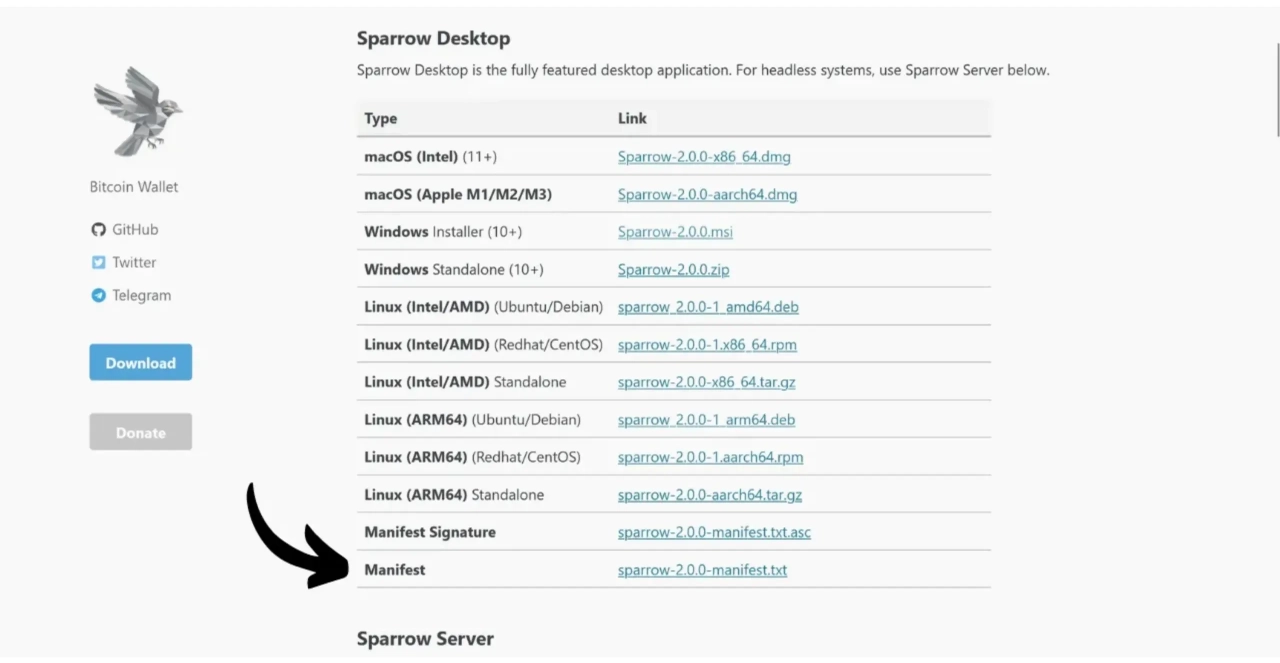This screenshot has width=1280, height=663.
Task: Open the sparrow-2.0.0-manifest.txt link
Action: [702, 570]
